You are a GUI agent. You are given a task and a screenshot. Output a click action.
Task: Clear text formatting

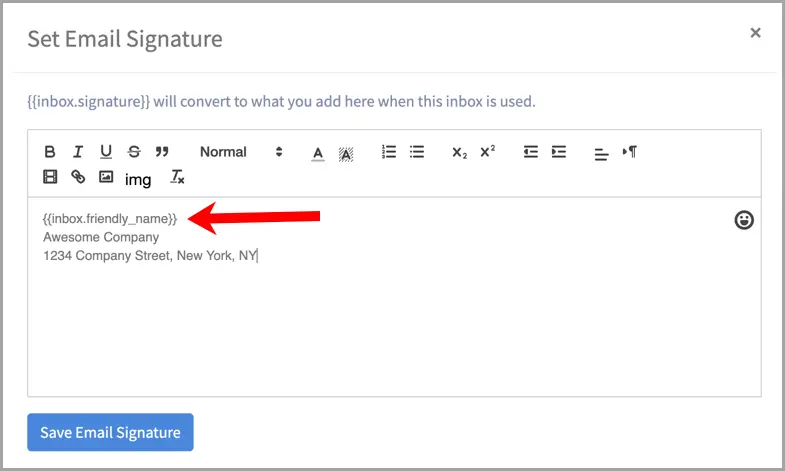(x=177, y=177)
